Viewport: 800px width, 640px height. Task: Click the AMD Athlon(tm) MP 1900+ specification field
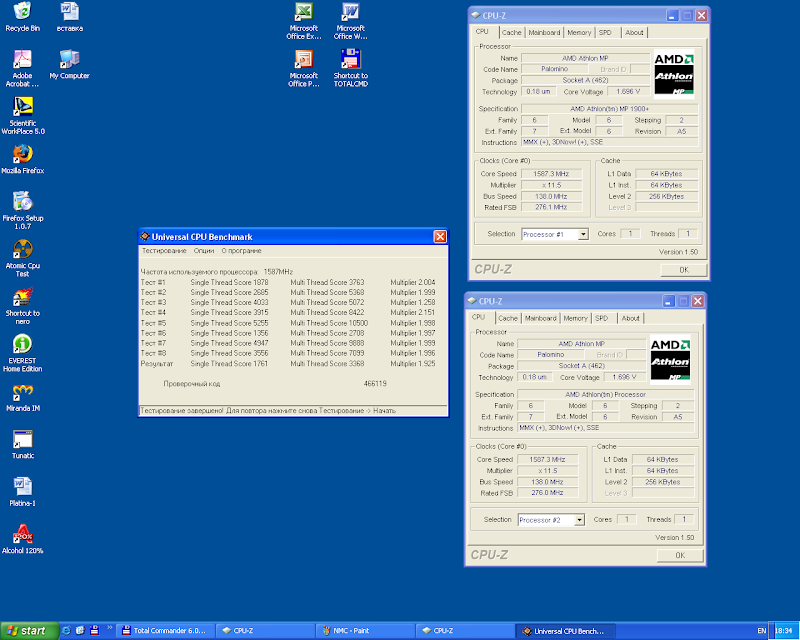(609, 109)
